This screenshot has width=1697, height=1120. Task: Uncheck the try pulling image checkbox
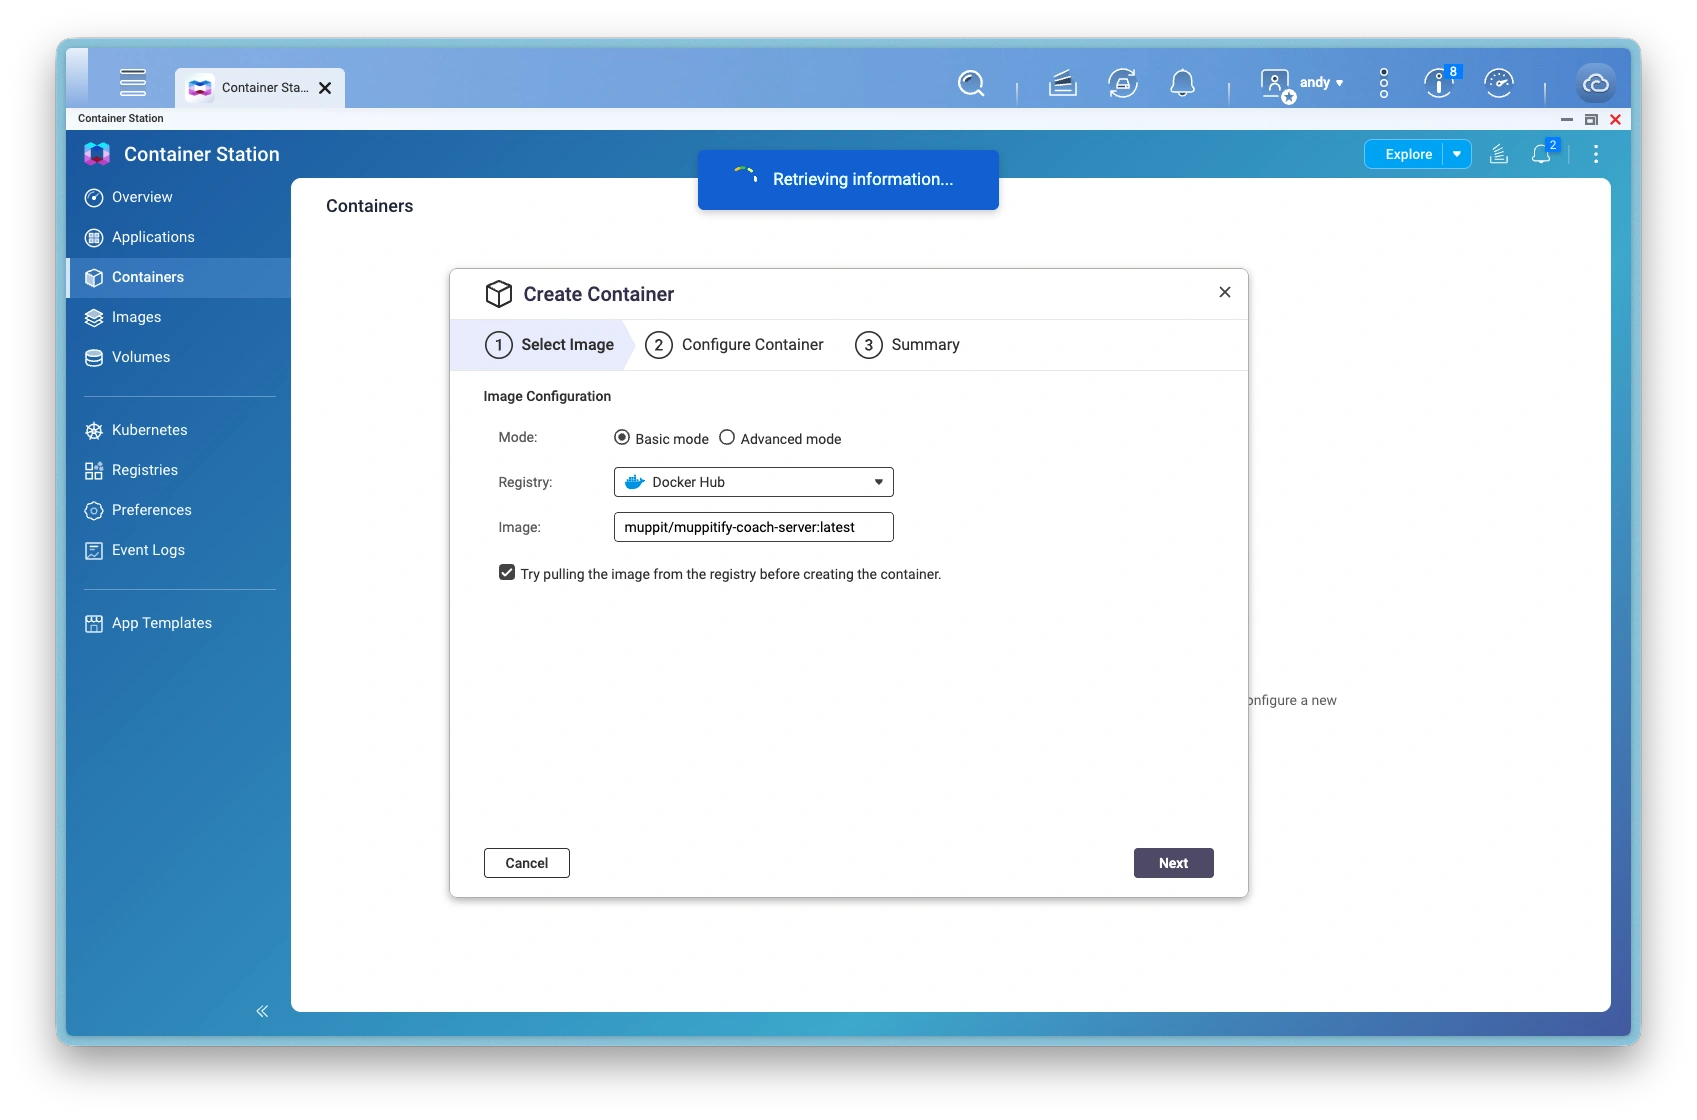coord(507,573)
